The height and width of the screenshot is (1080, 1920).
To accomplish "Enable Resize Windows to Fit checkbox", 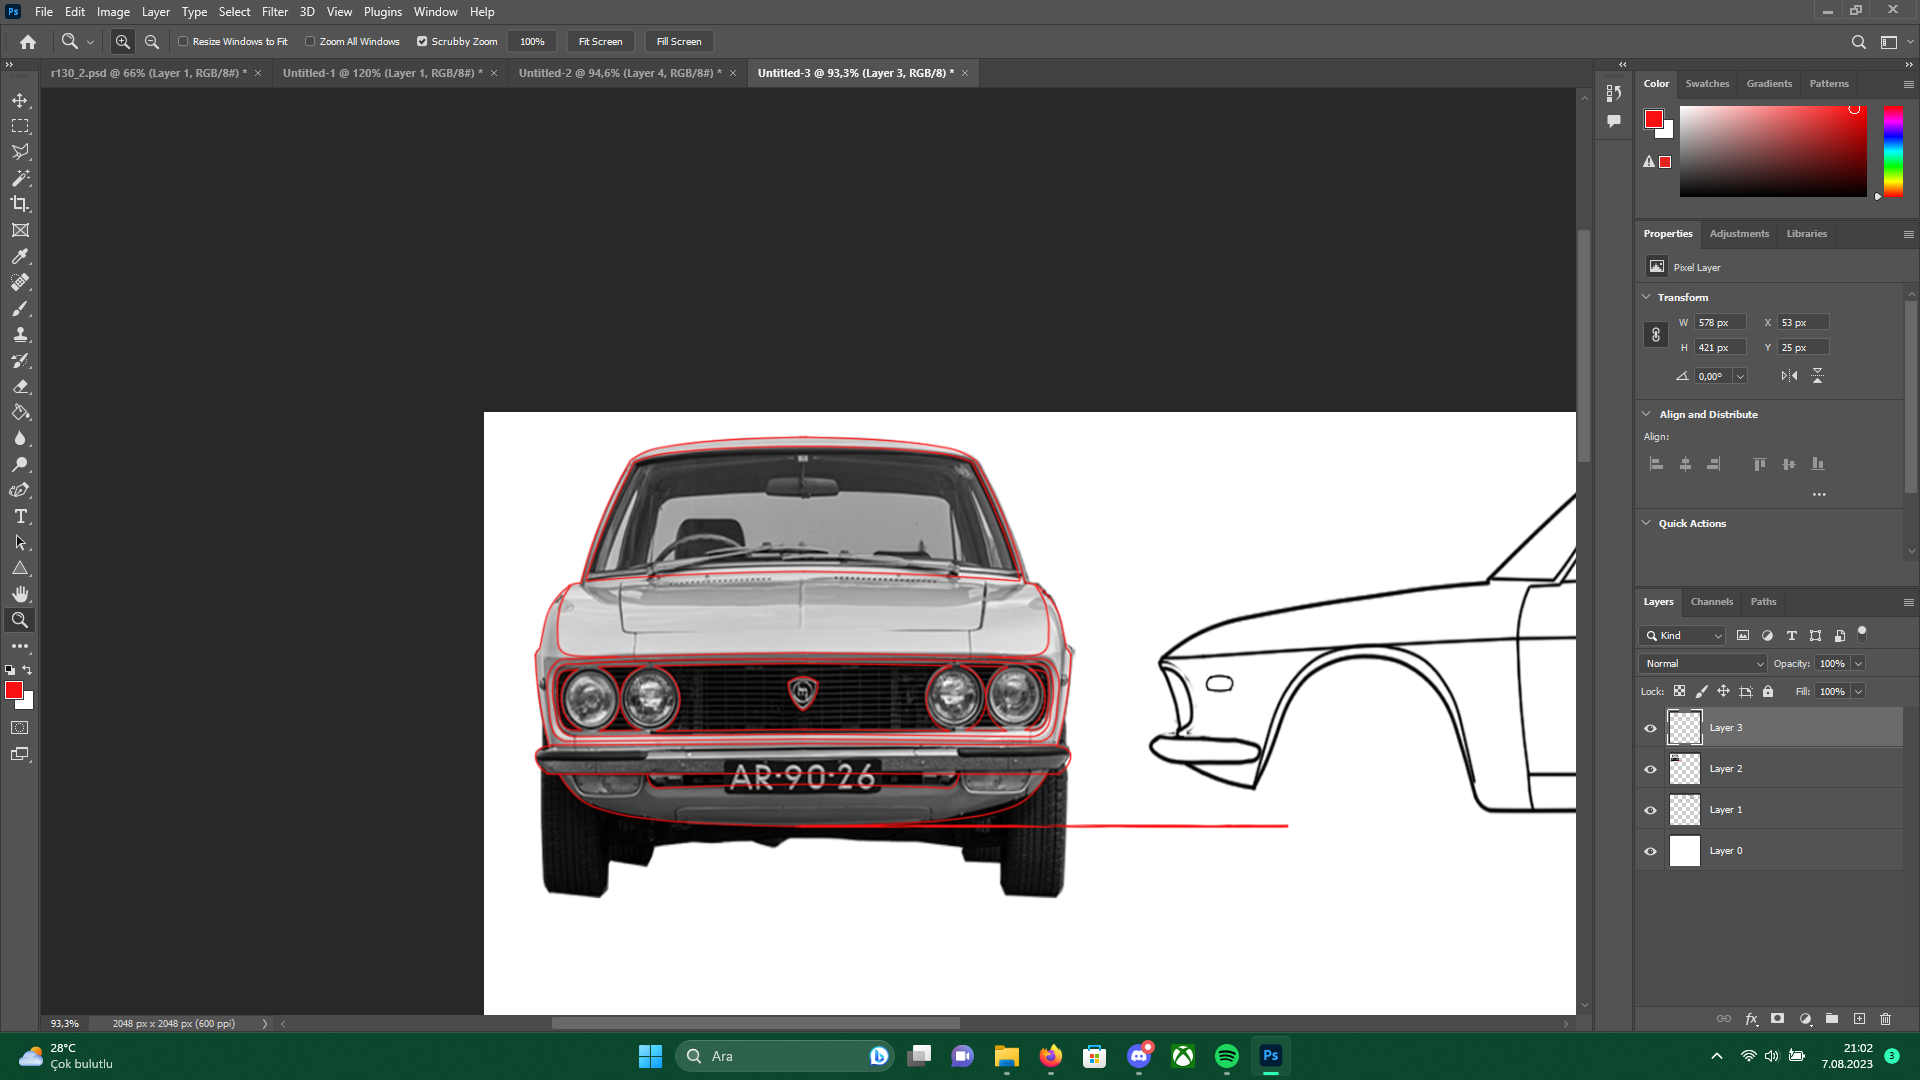I will coord(183,42).
